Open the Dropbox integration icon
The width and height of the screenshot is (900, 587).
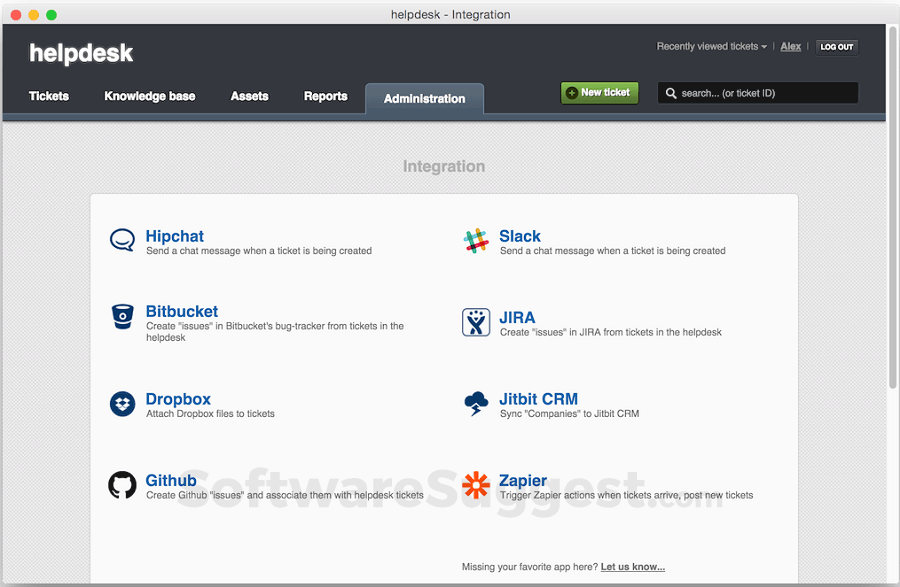122,404
